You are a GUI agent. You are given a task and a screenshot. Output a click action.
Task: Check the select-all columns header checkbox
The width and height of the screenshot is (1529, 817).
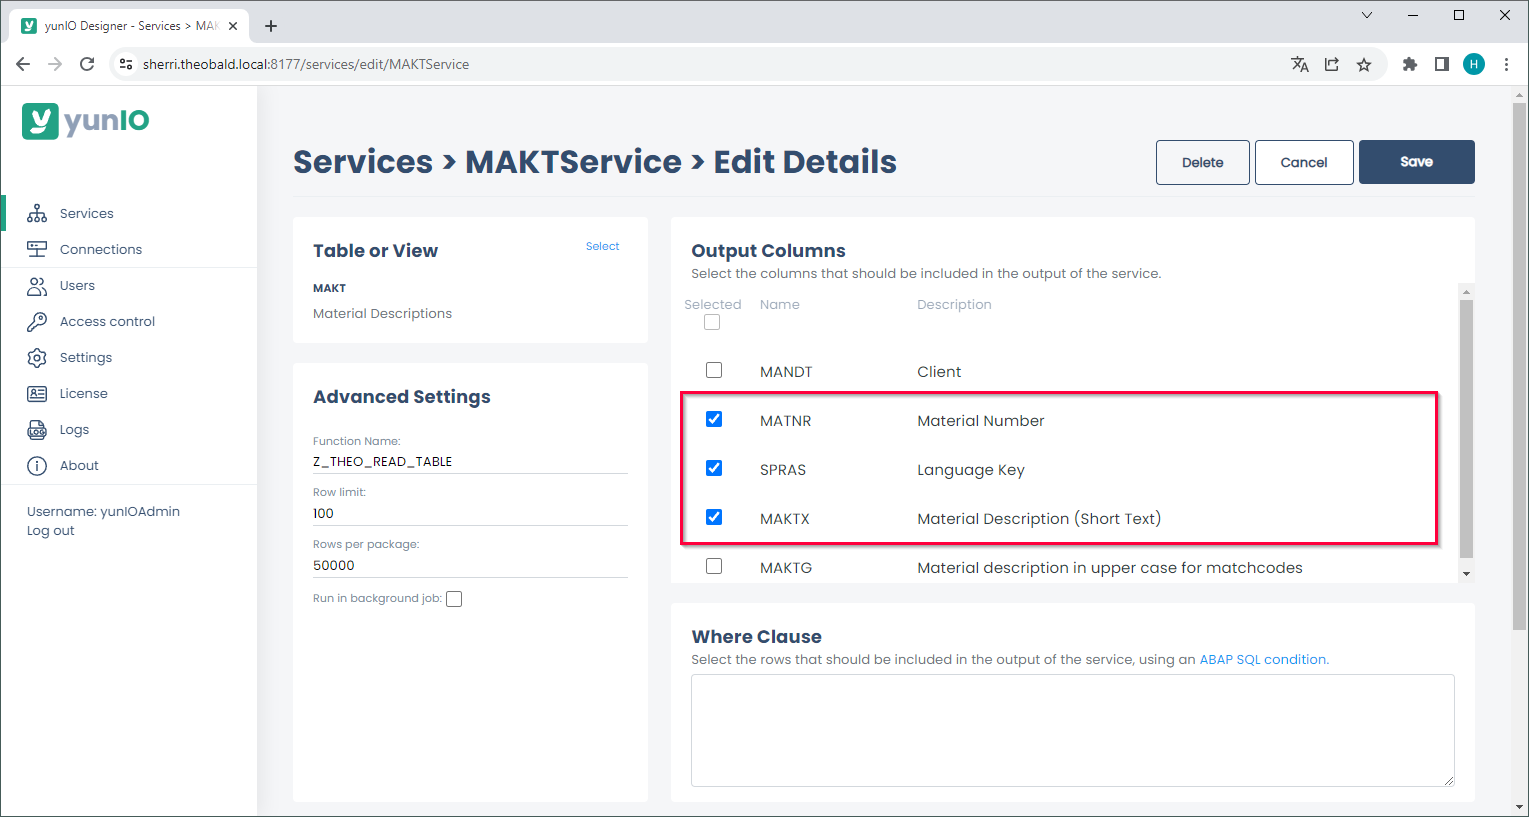coord(712,322)
